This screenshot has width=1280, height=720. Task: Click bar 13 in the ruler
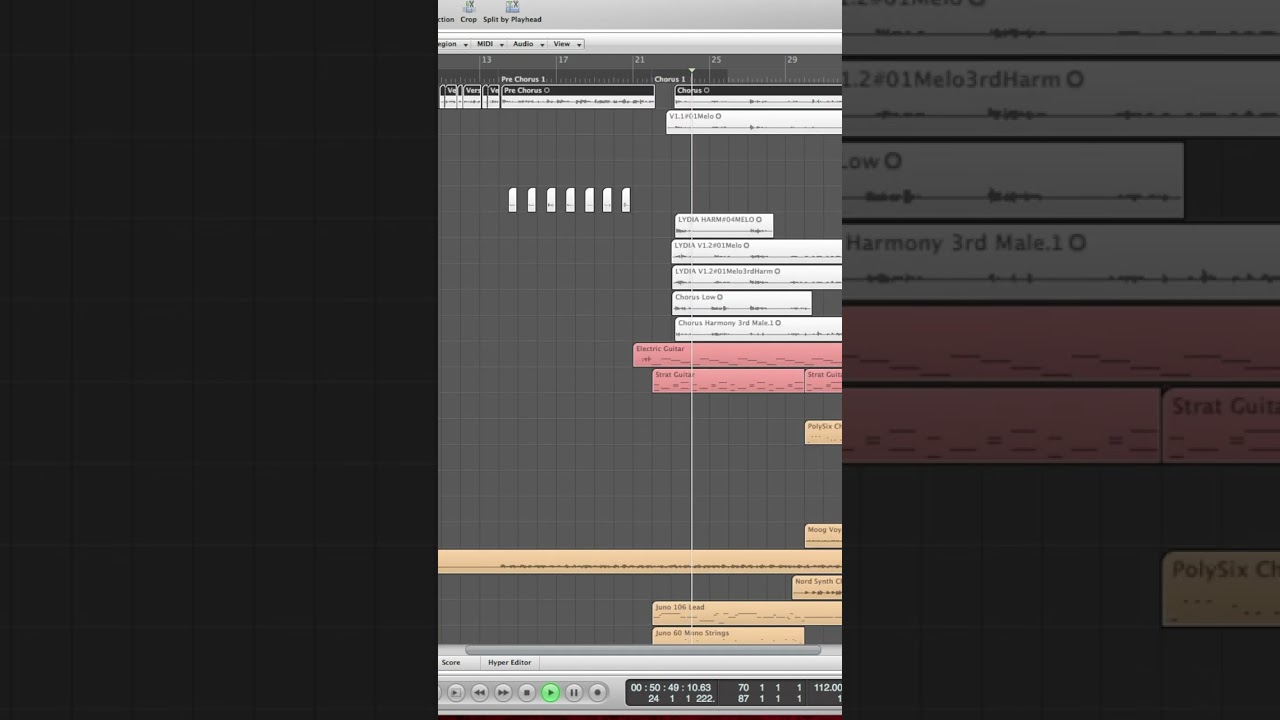pos(486,60)
